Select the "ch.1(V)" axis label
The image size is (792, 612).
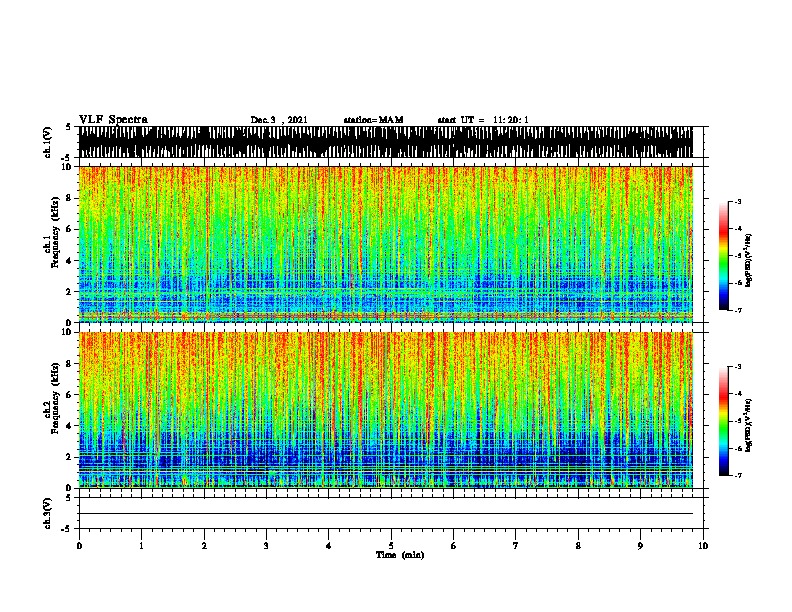click(48, 142)
